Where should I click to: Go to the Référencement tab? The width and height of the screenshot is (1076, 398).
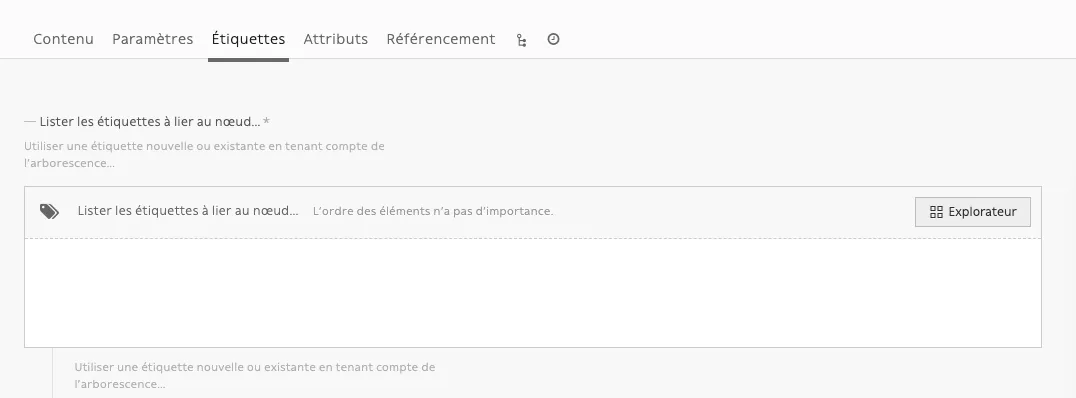(x=441, y=39)
